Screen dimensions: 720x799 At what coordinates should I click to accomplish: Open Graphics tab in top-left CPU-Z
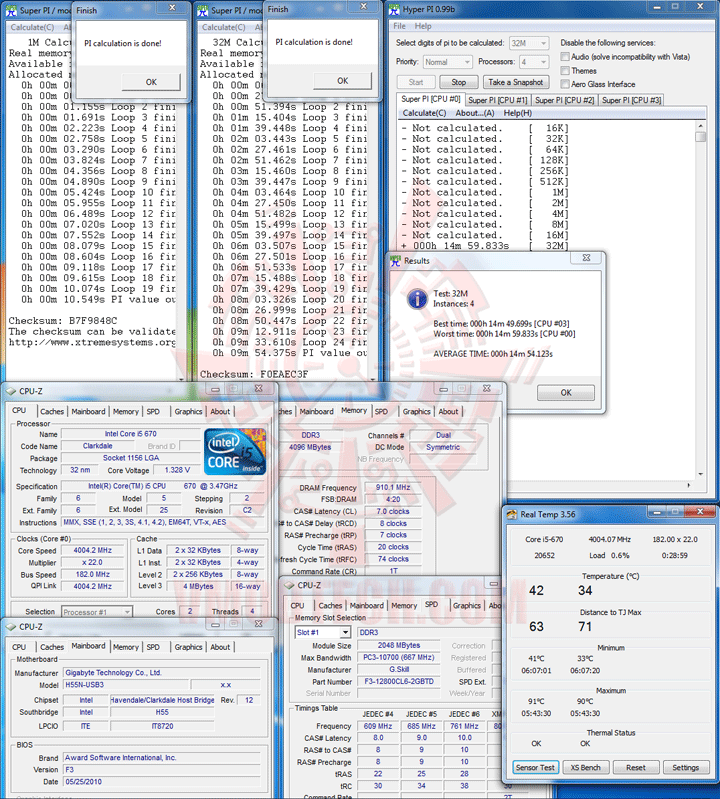(188, 412)
